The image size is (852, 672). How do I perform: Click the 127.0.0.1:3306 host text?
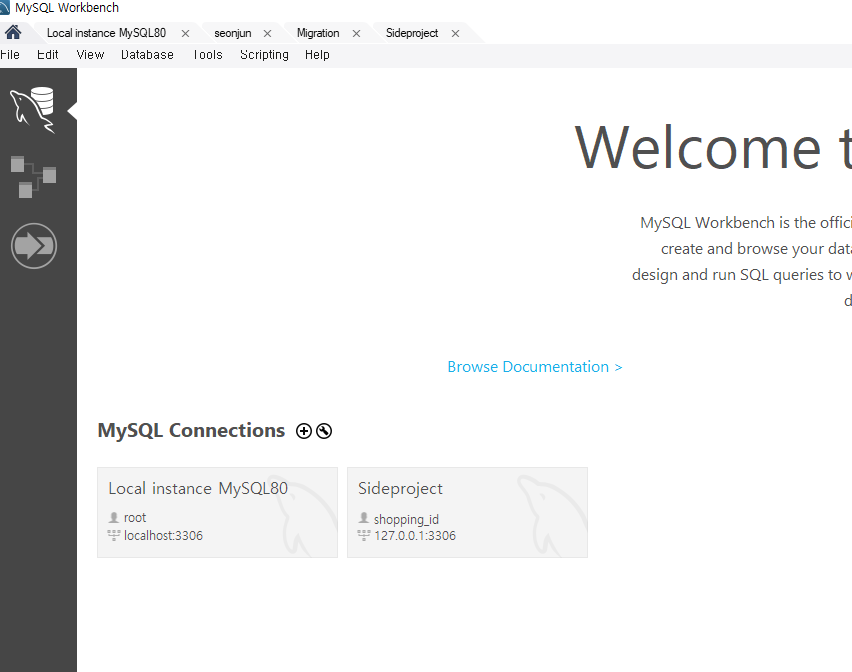click(415, 536)
